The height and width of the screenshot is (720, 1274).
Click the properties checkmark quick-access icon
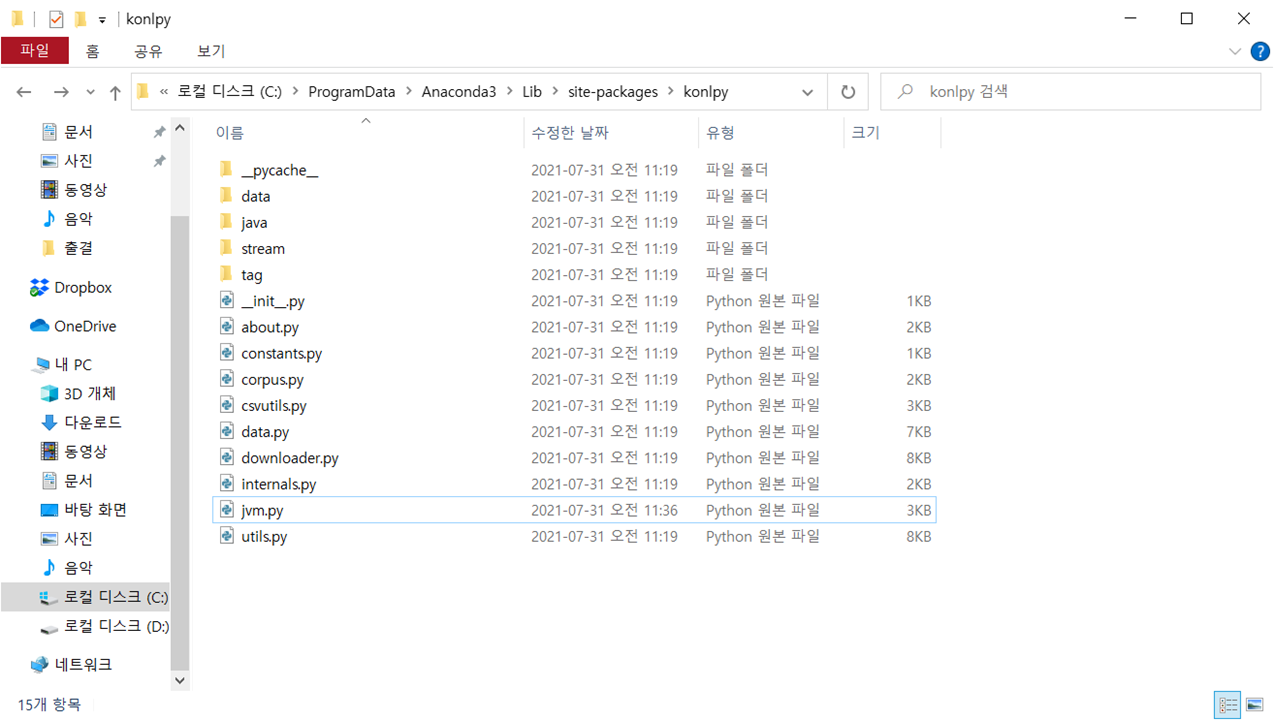(x=56, y=19)
